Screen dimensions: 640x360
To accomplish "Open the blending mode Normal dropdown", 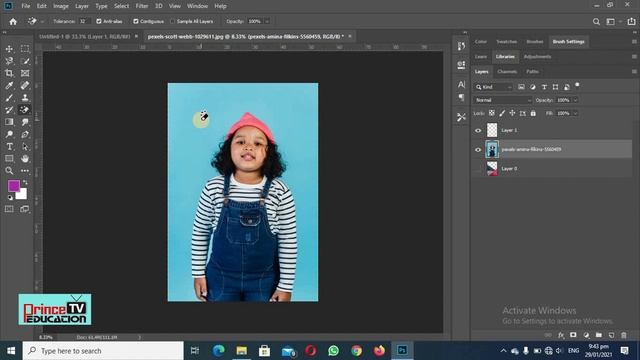I will [x=503, y=100].
